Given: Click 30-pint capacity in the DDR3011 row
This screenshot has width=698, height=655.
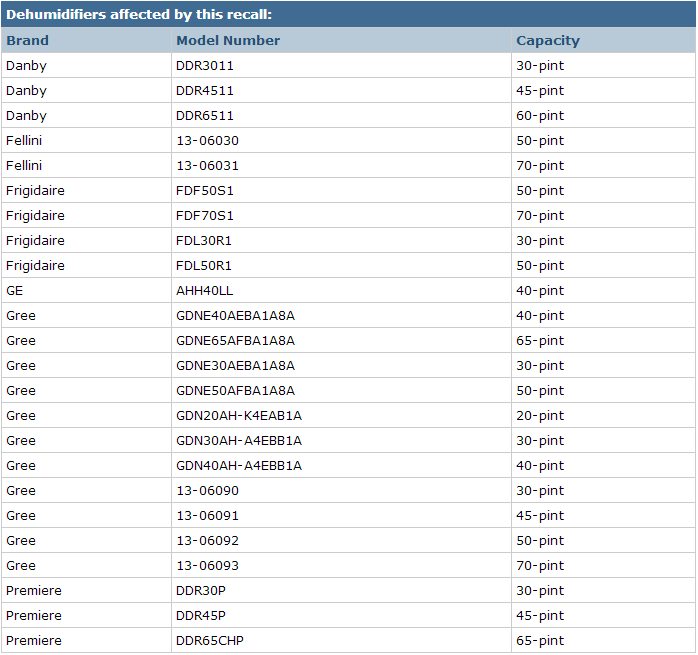Looking at the screenshot, I should (x=540, y=66).
